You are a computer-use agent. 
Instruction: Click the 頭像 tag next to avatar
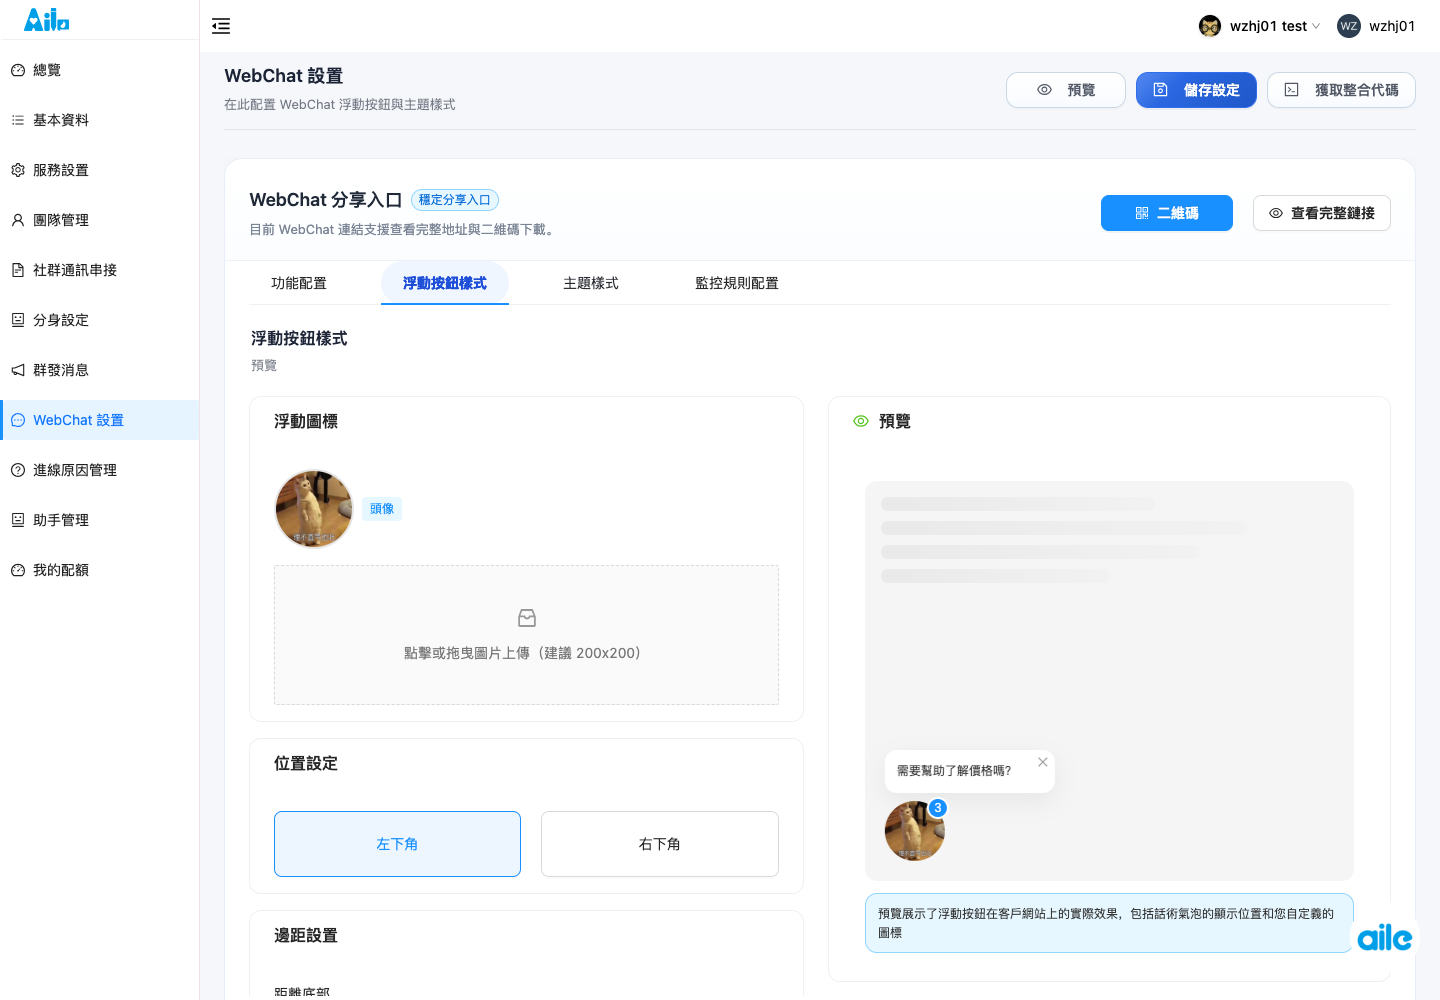point(382,509)
